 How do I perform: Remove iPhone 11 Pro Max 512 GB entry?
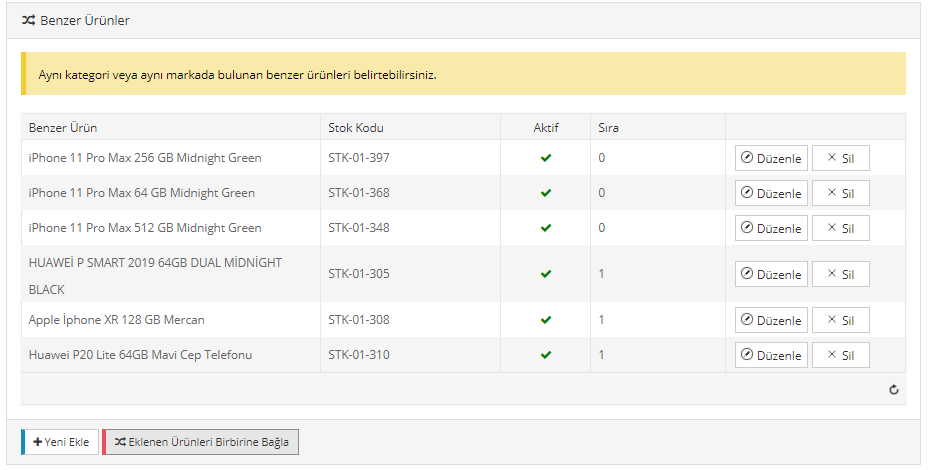pyautogui.click(x=840, y=228)
